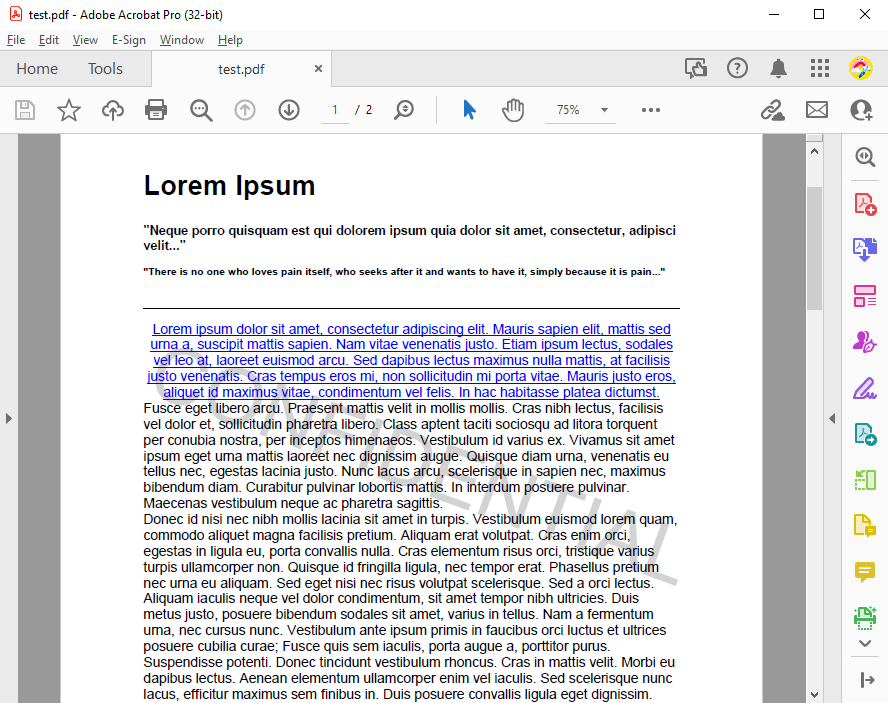Switch to the Tools tab
This screenshot has width=888, height=703.
click(105, 69)
